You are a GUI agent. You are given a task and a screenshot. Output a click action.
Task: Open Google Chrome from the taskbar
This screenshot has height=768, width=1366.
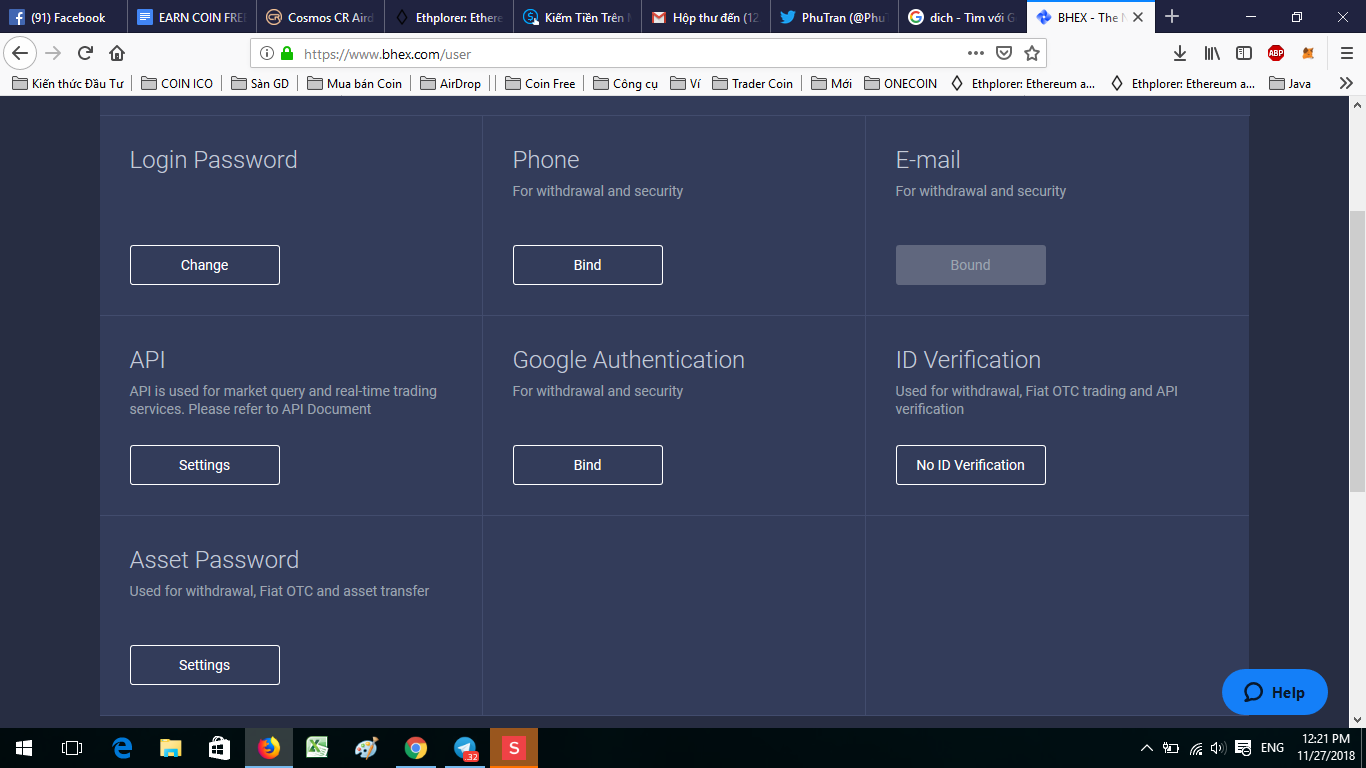[x=416, y=748]
